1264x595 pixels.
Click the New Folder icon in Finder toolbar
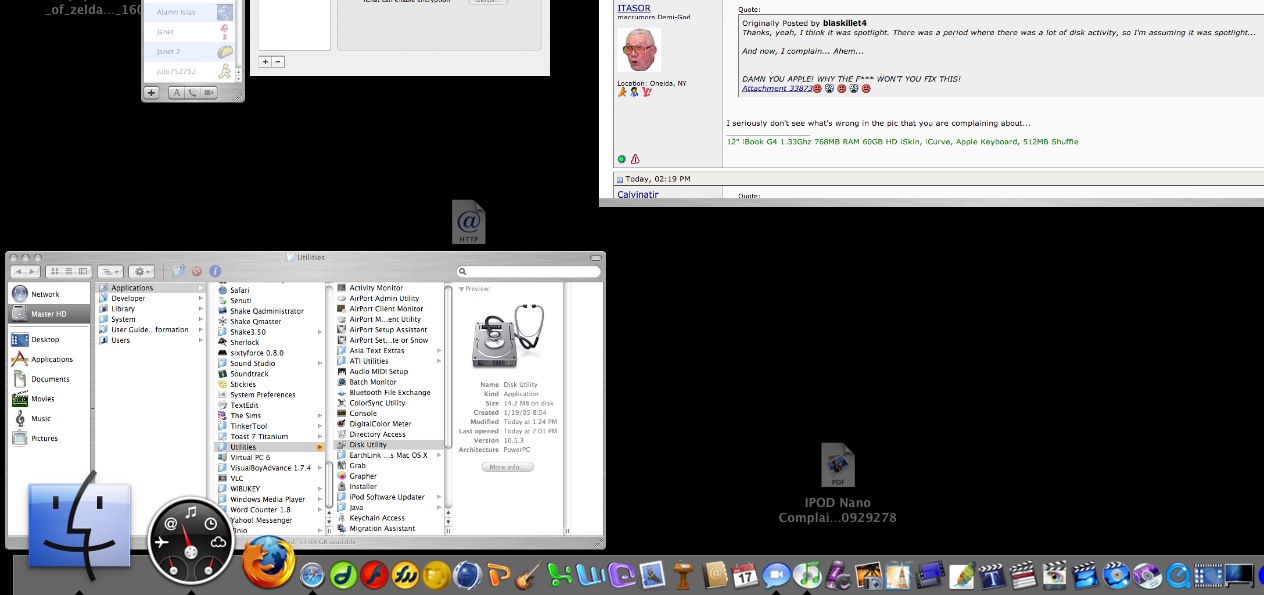click(x=179, y=271)
